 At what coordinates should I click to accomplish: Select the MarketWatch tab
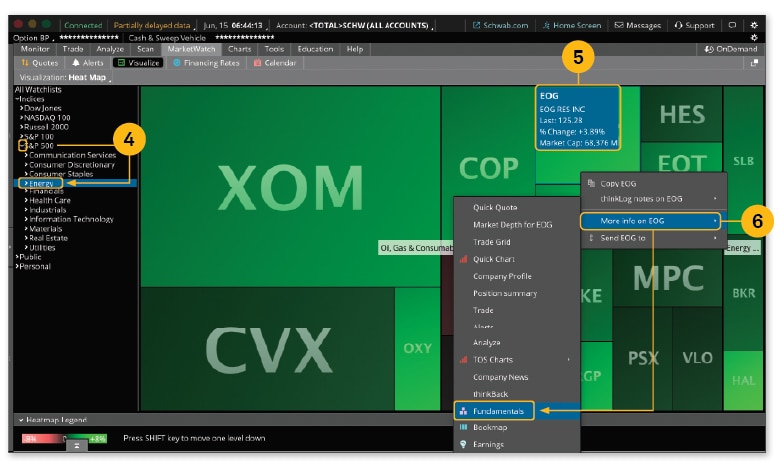click(x=191, y=49)
